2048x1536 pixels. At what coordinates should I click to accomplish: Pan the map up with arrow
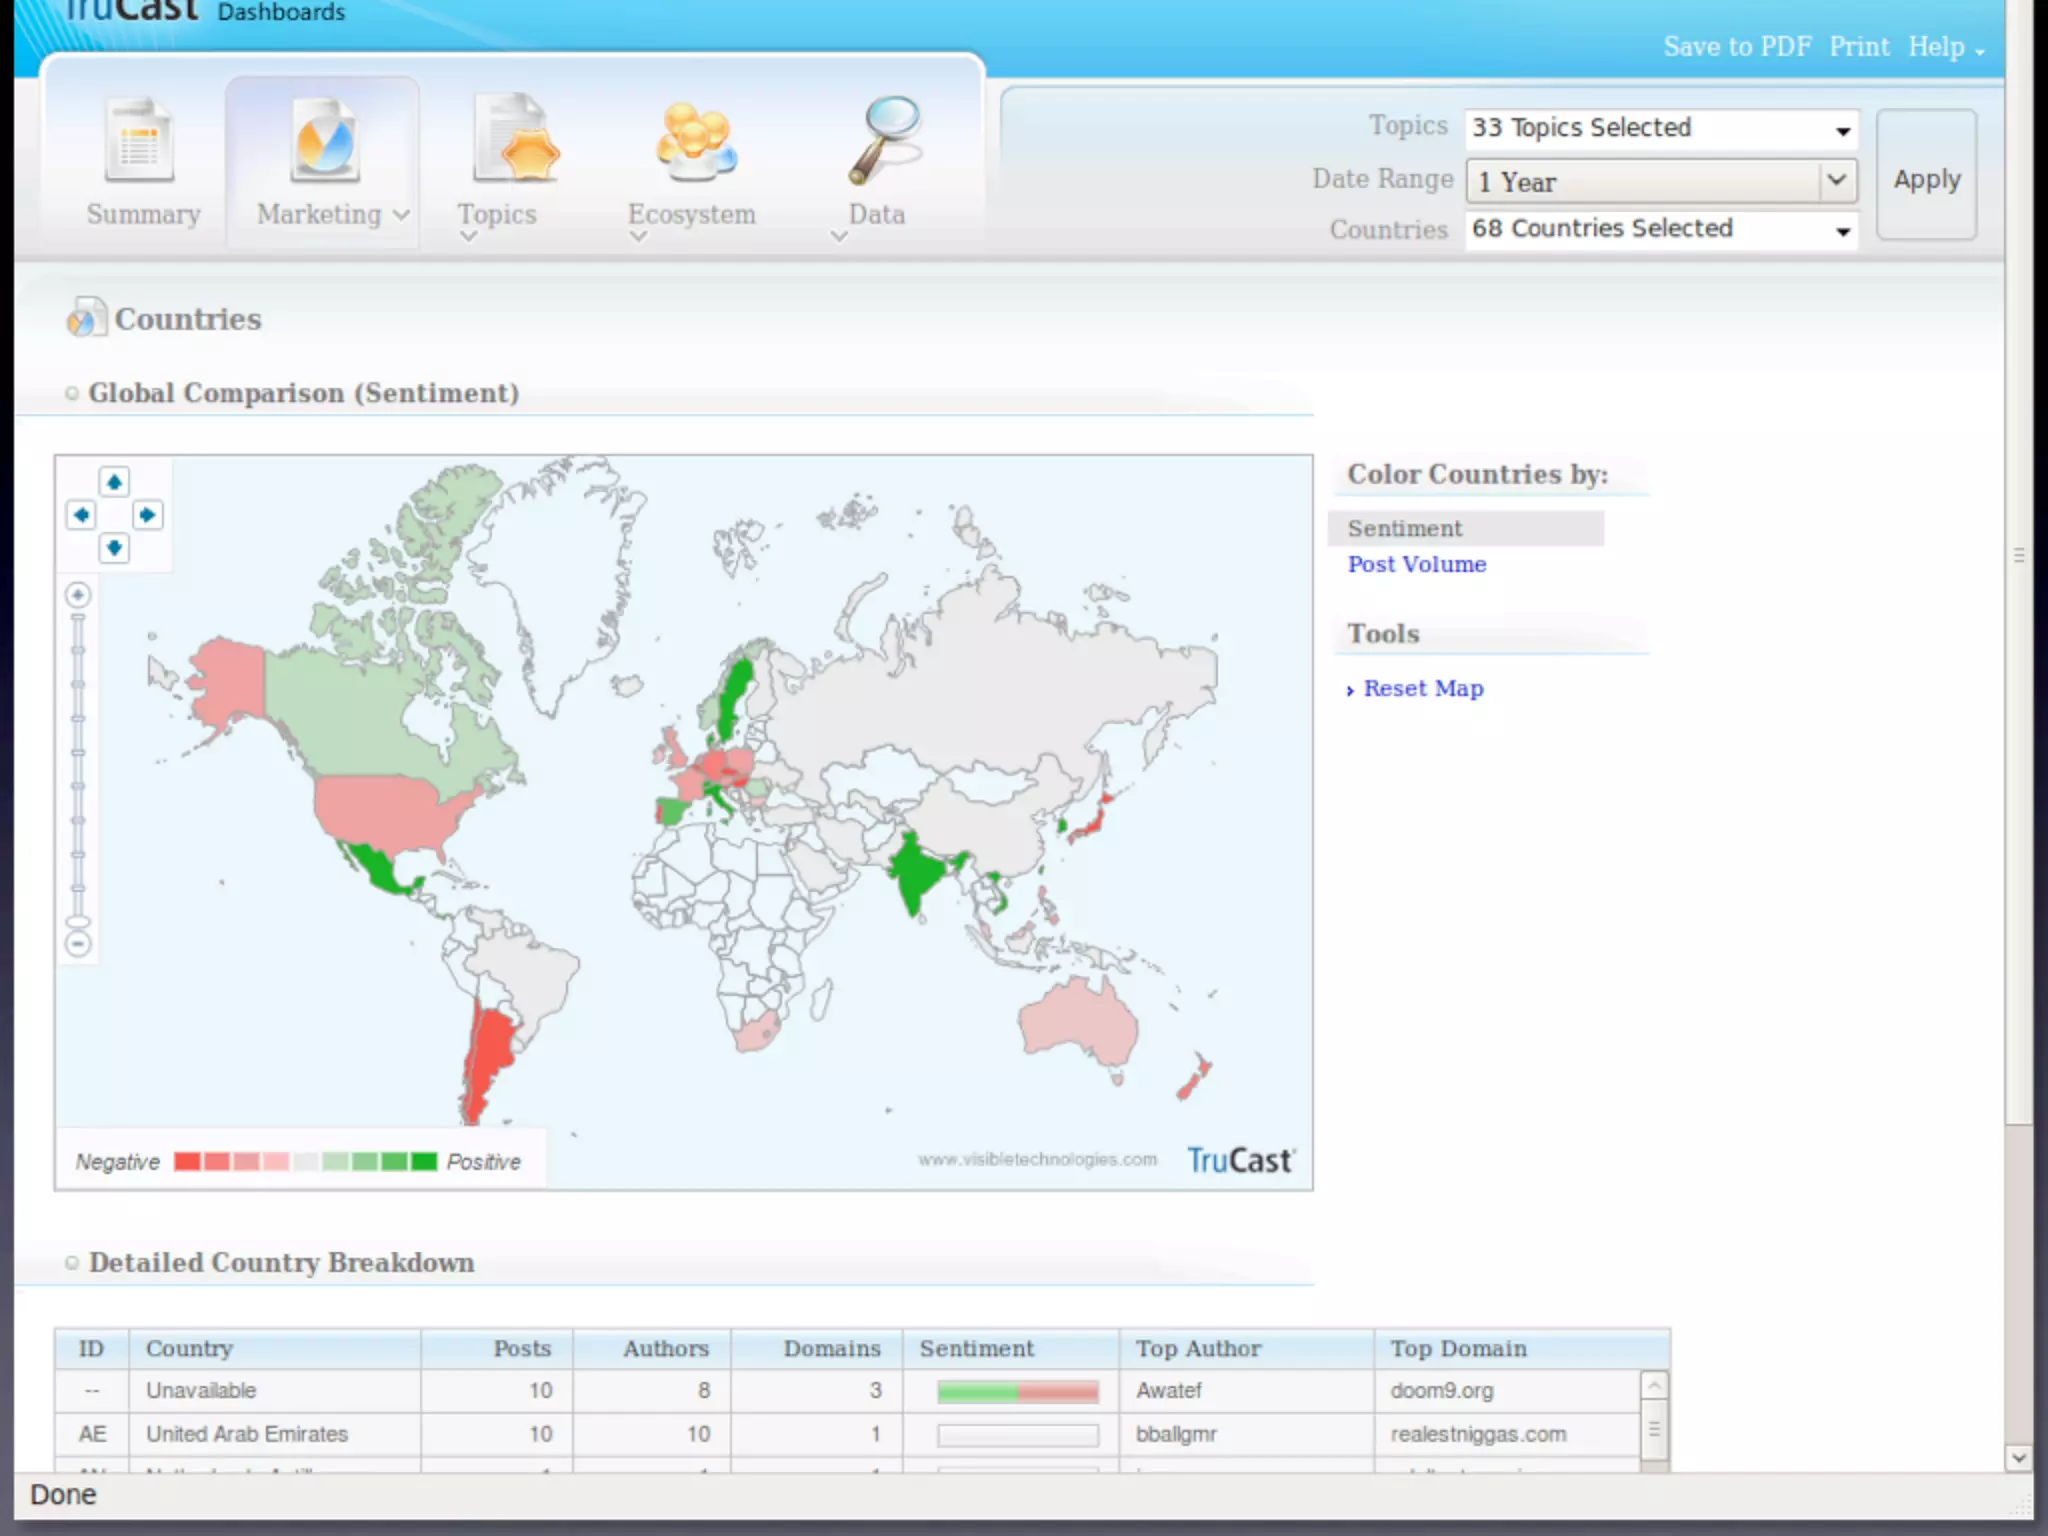(114, 482)
